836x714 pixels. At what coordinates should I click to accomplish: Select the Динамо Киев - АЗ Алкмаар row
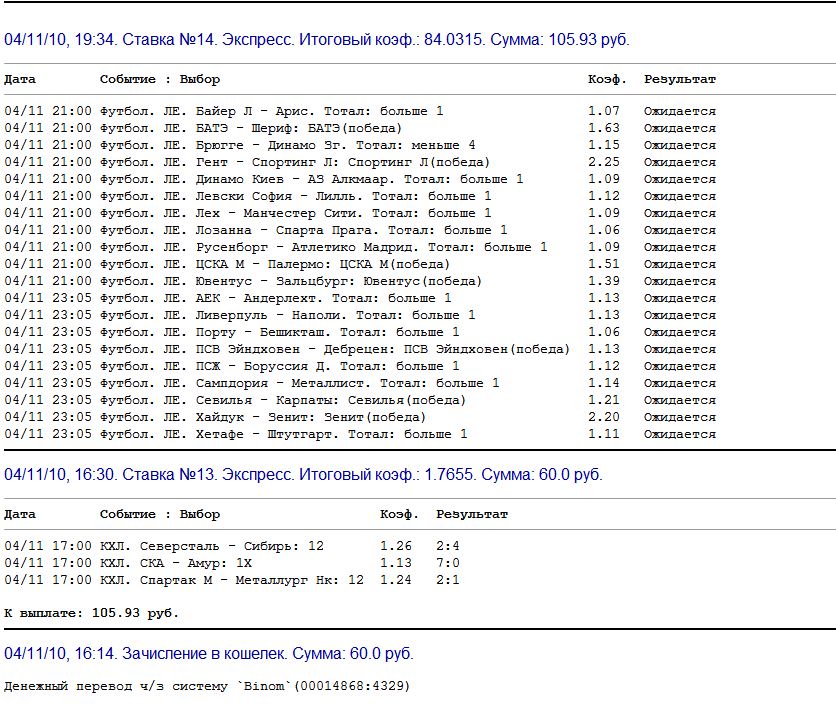pos(360,179)
